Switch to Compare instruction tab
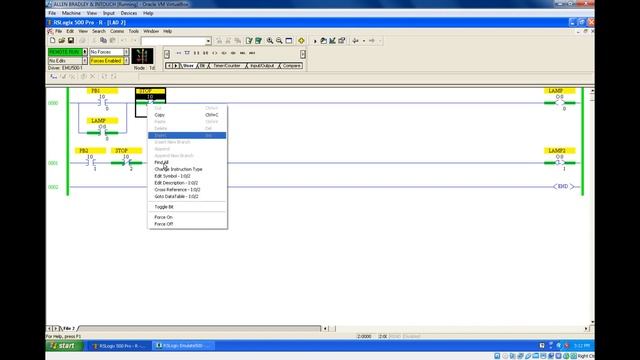The width and height of the screenshot is (640, 360). pyautogui.click(x=291, y=66)
